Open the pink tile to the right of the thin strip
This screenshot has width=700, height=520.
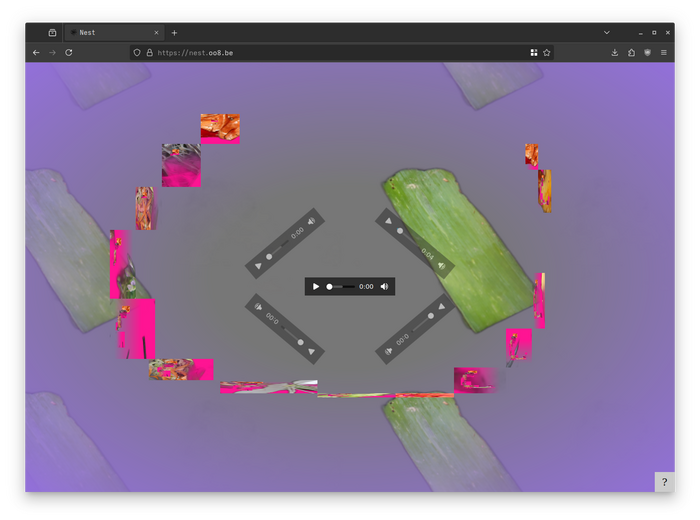475,380
